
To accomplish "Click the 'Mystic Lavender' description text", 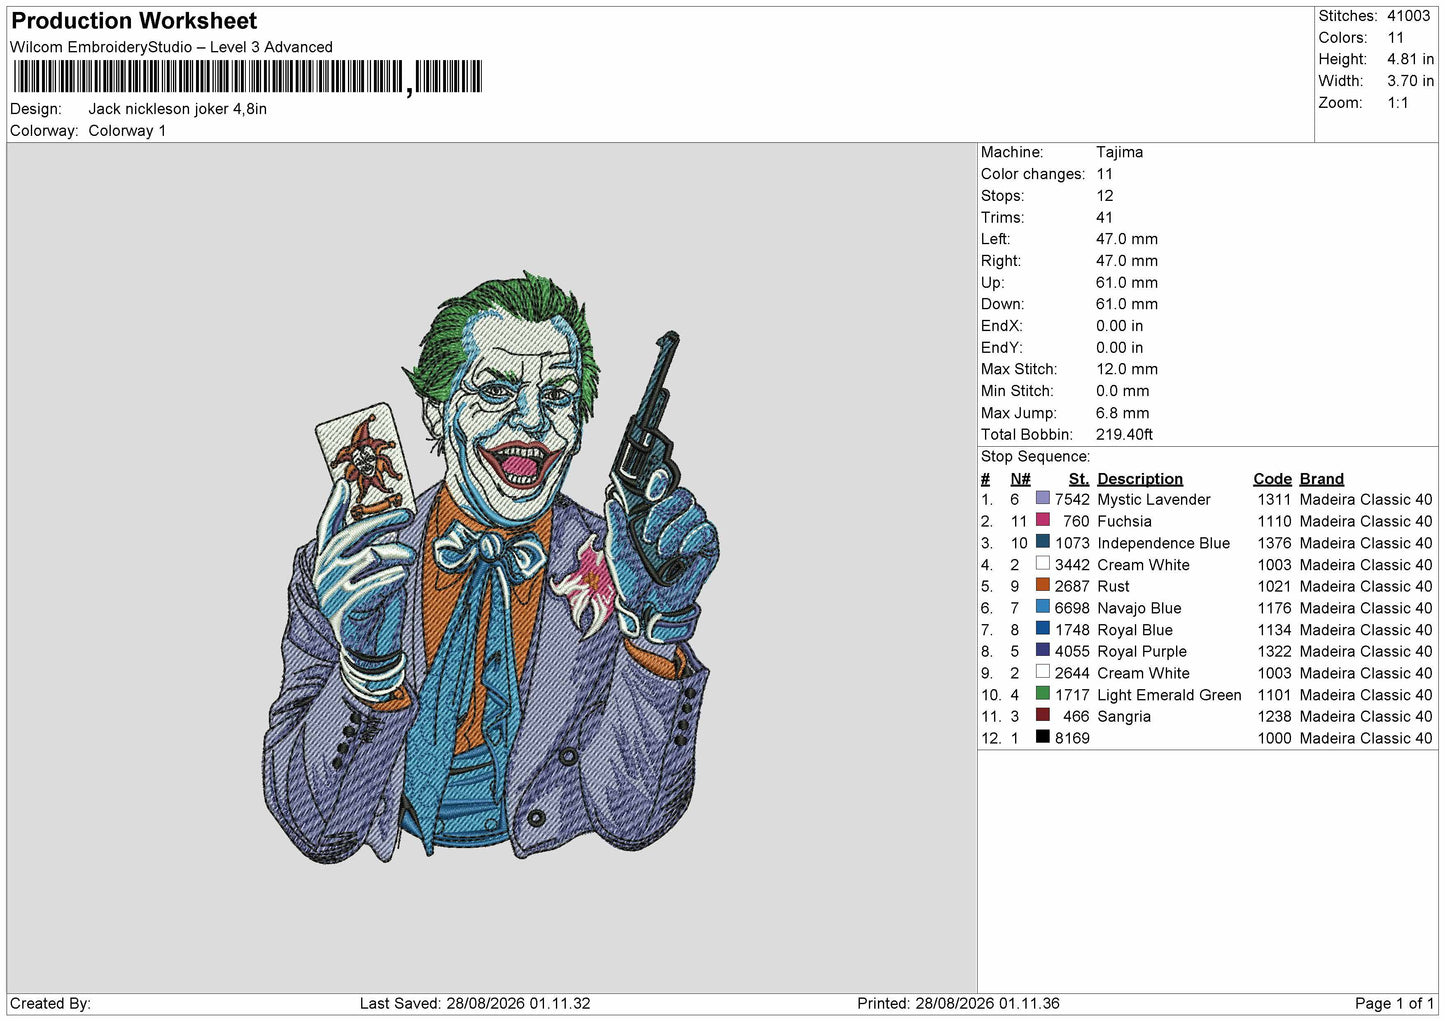I will [1153, 499].
